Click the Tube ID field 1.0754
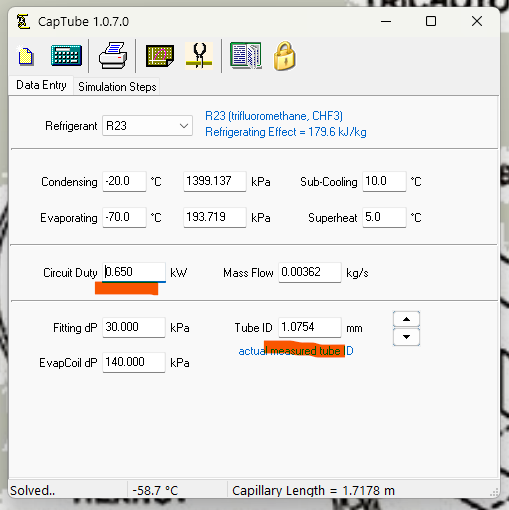The width and height of the screenshot is (509, 510). [x=310, y=327]
